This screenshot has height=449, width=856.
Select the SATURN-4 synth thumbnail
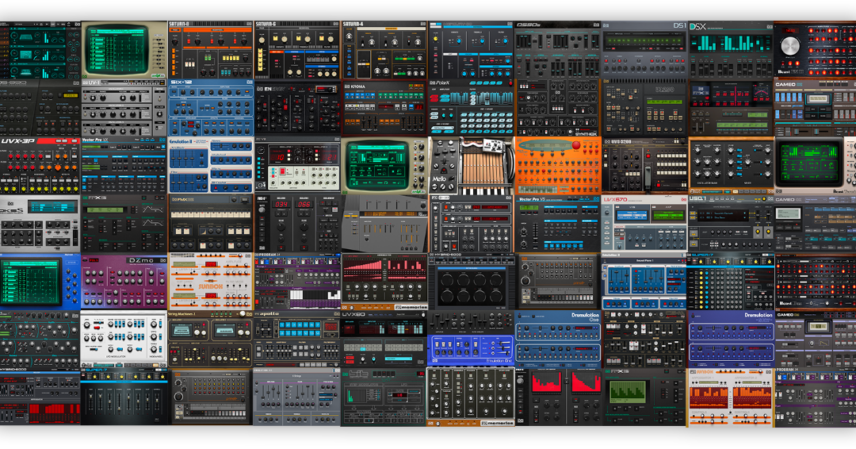click(384, 50)
